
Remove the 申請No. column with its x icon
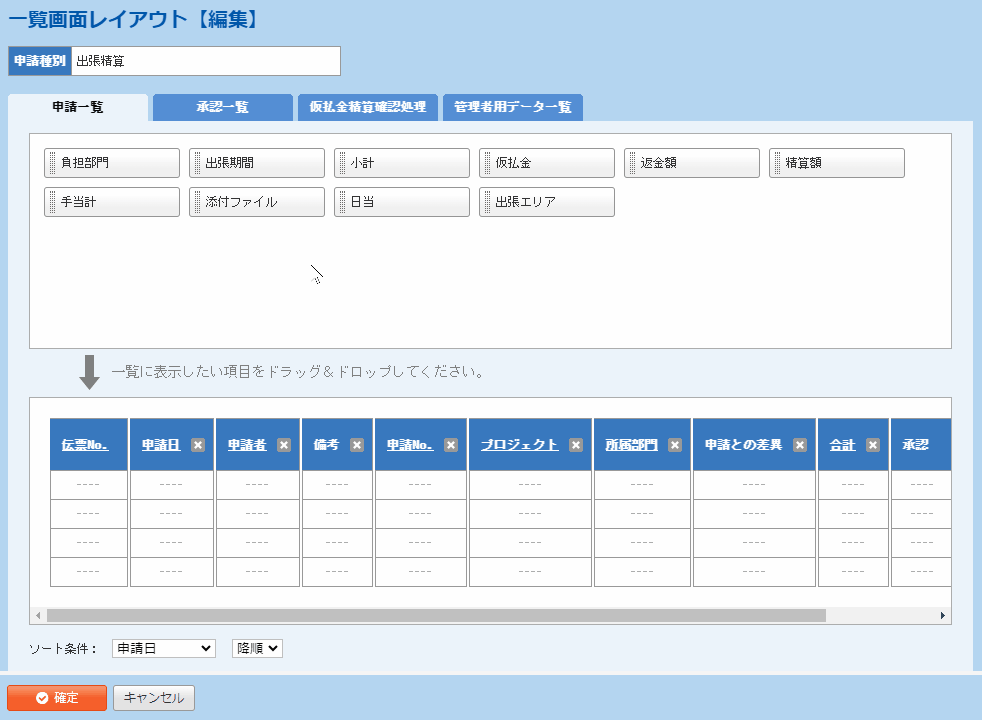pyautogui.click(x=451, y=445)
